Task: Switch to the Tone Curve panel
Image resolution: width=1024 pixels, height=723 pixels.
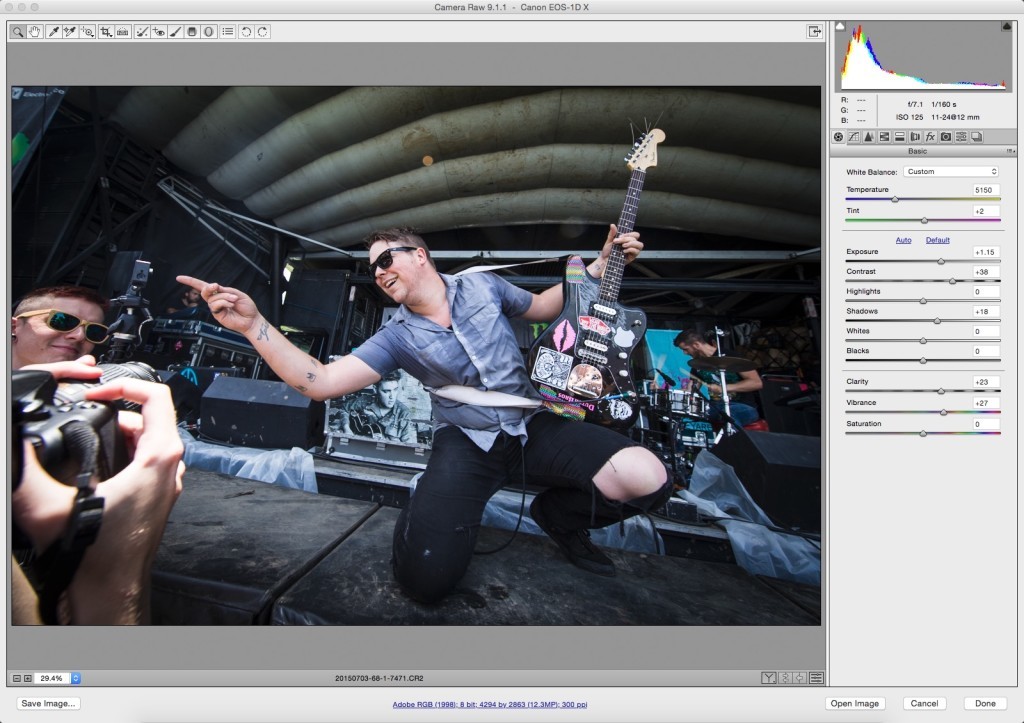Action: 855,137
